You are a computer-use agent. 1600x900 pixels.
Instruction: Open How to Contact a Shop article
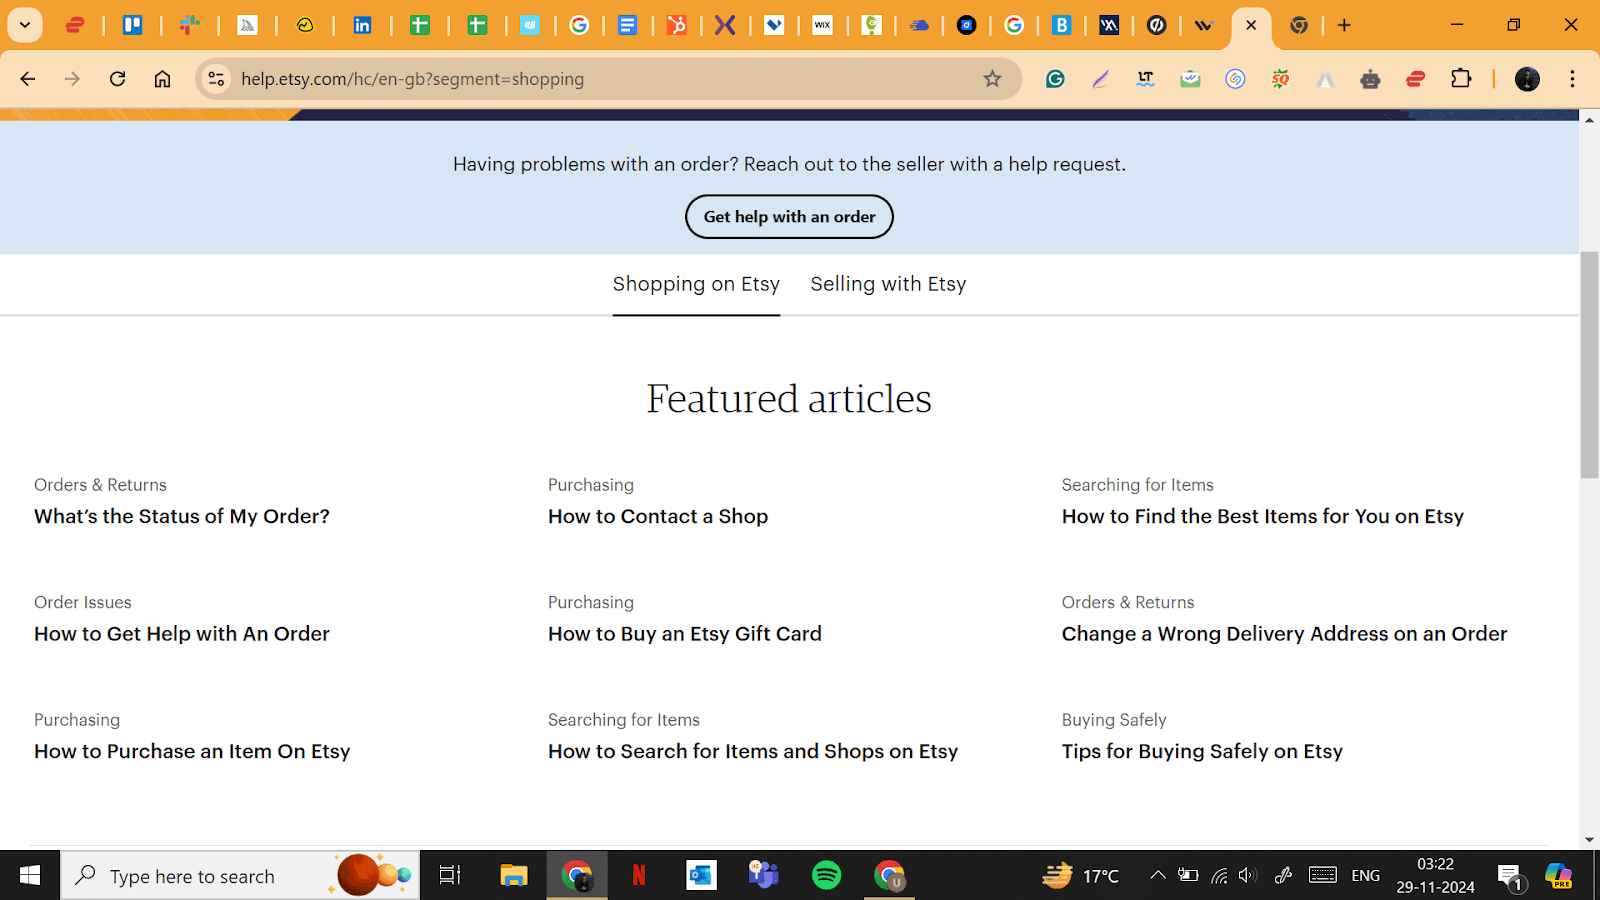tap(658, 516)
